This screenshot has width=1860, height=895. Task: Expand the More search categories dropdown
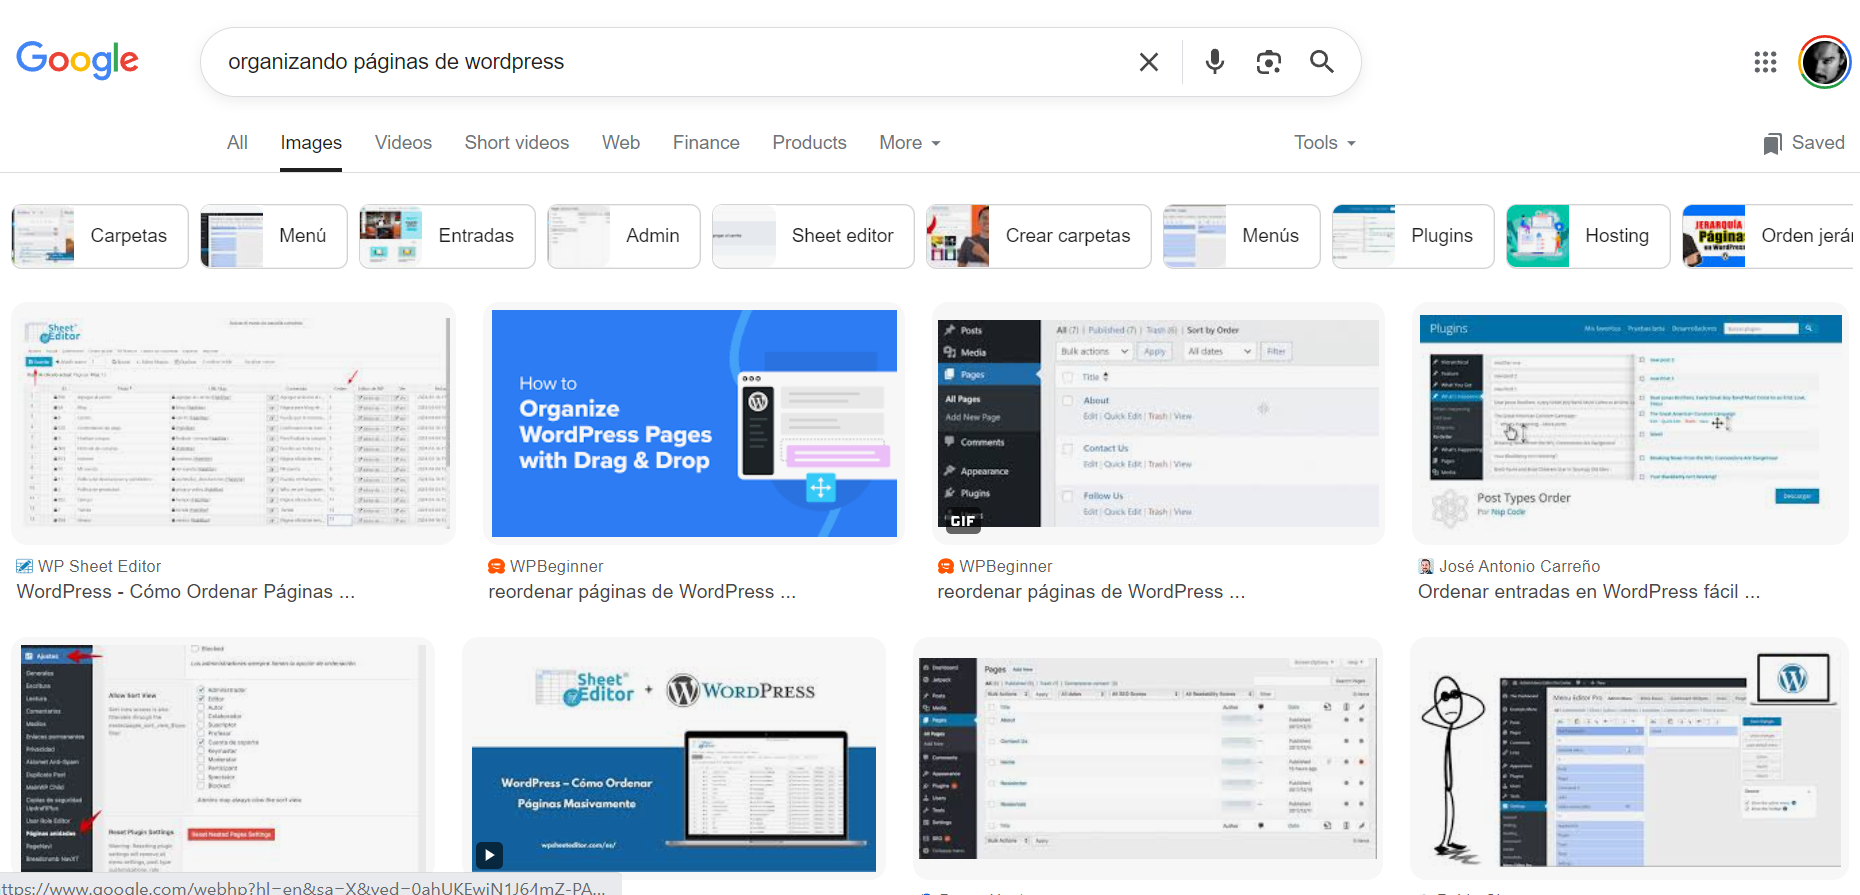pos(910,143)
